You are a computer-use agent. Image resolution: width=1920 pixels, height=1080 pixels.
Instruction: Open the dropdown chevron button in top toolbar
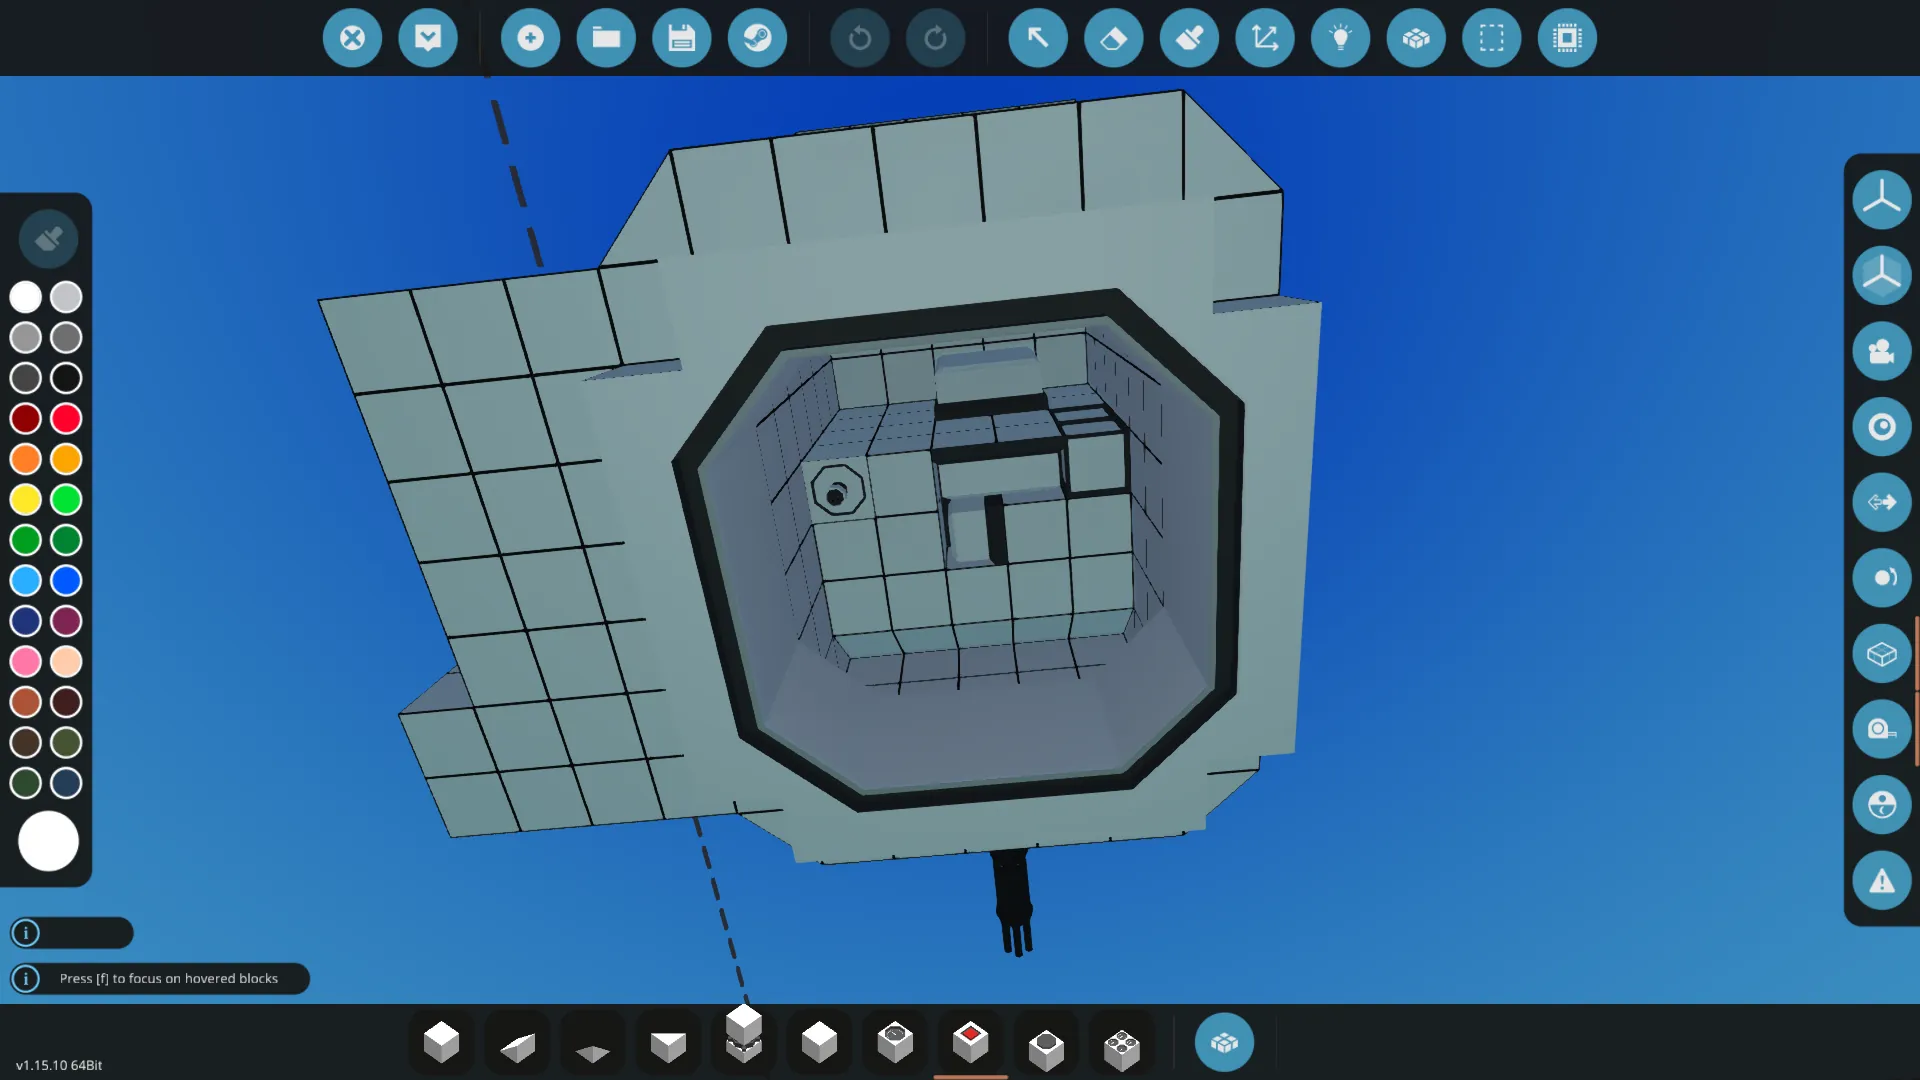click(428, 38)
